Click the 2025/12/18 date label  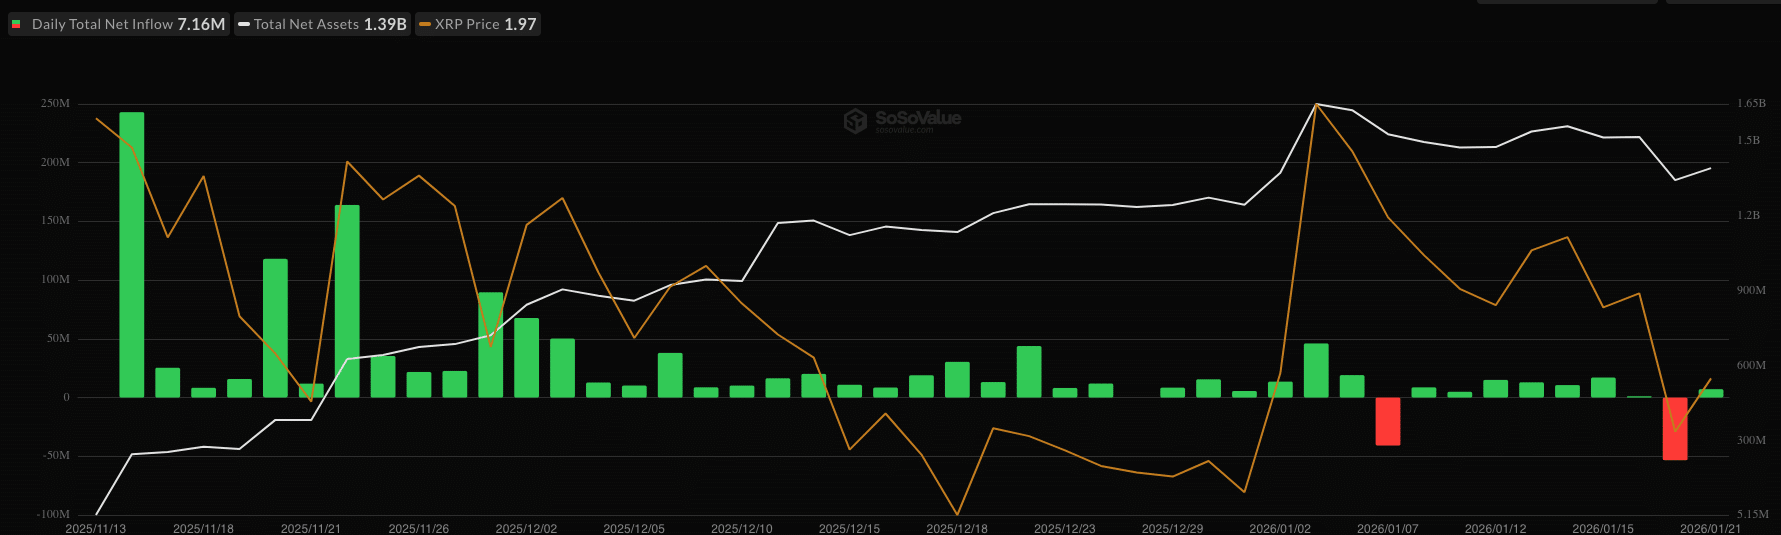point(957,528)
